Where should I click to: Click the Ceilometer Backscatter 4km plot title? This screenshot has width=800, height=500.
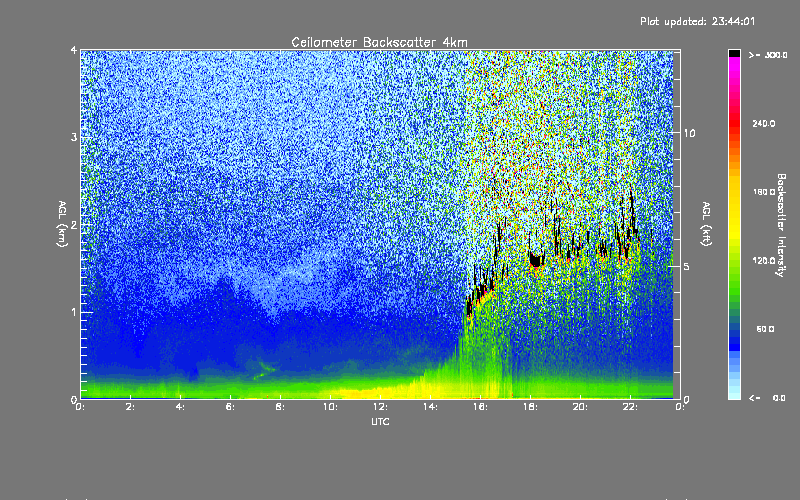point(379,42)
